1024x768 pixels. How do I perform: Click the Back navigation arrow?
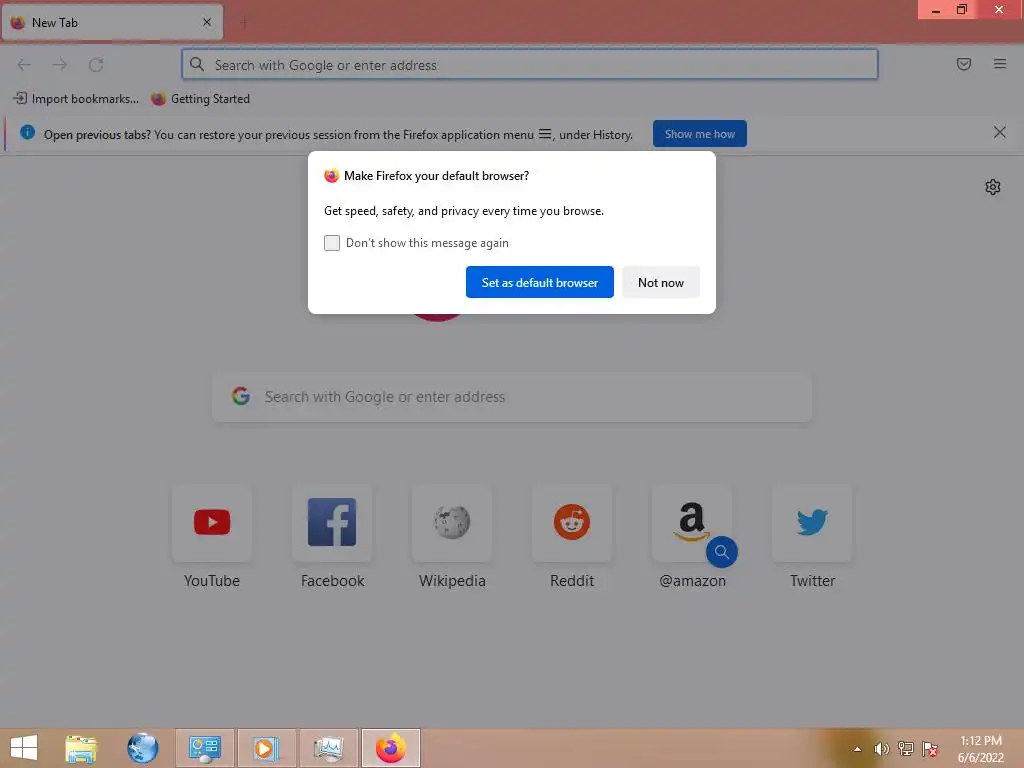[x=24, y=65]
